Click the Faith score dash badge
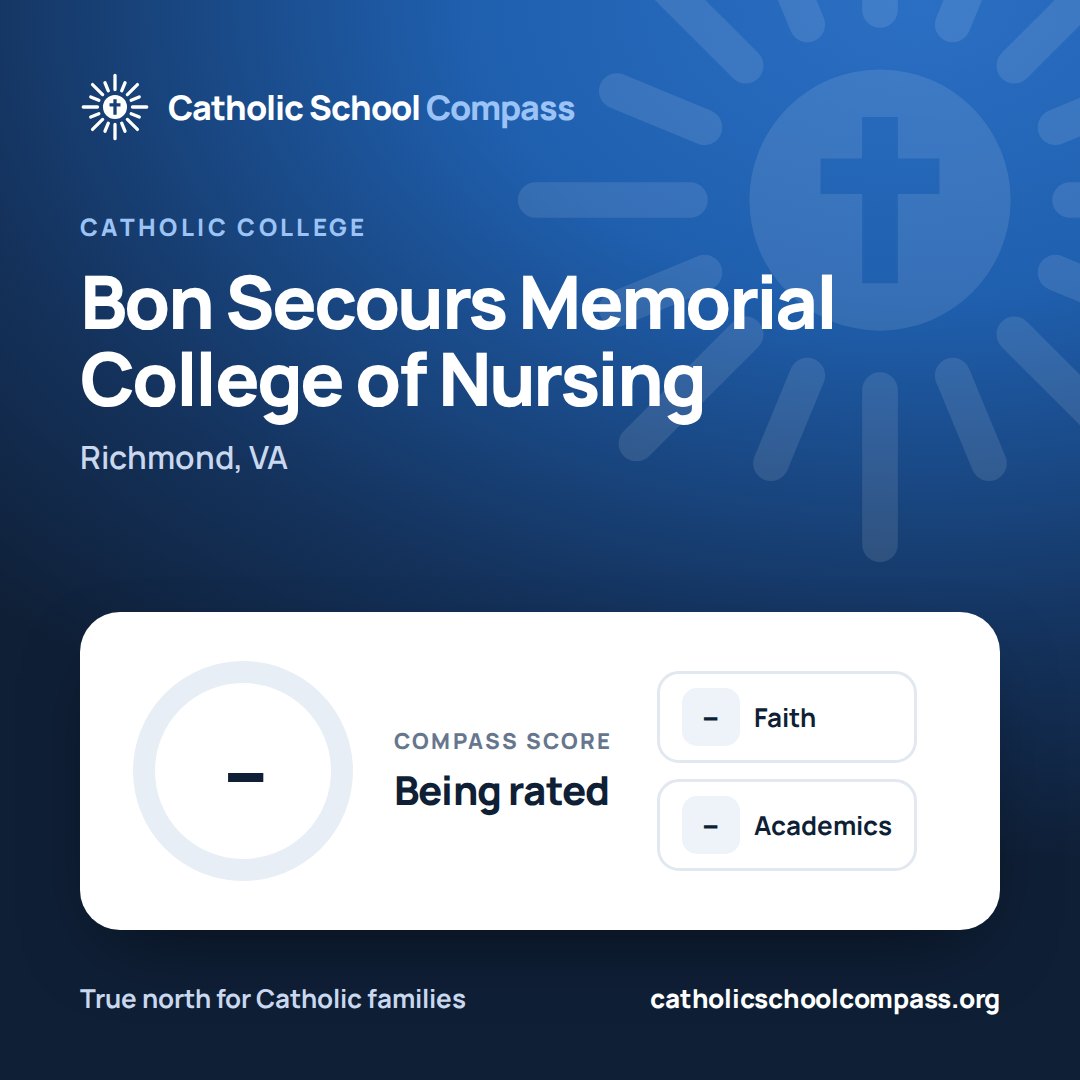 click(x=711, y=718)
